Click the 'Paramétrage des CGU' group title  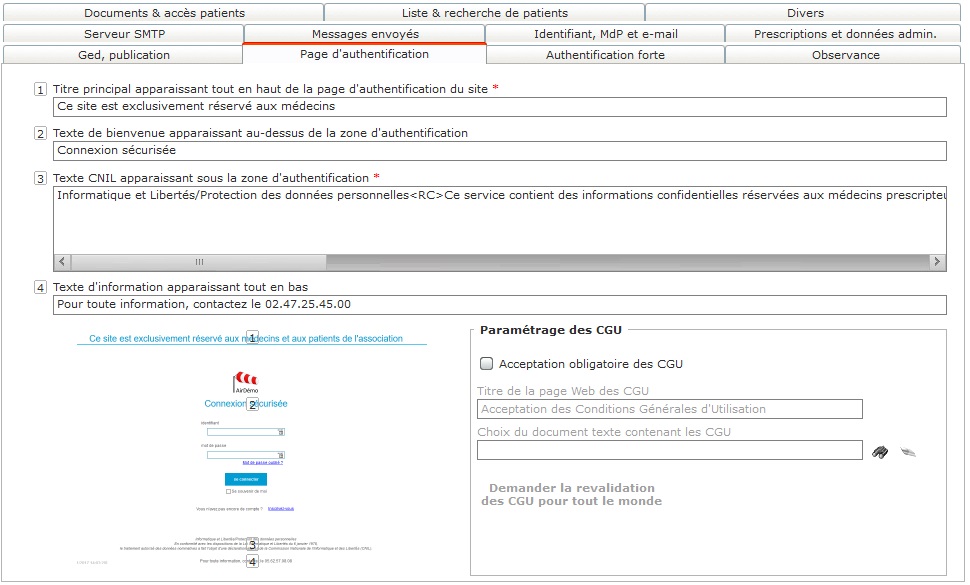(x=551, y=330)
